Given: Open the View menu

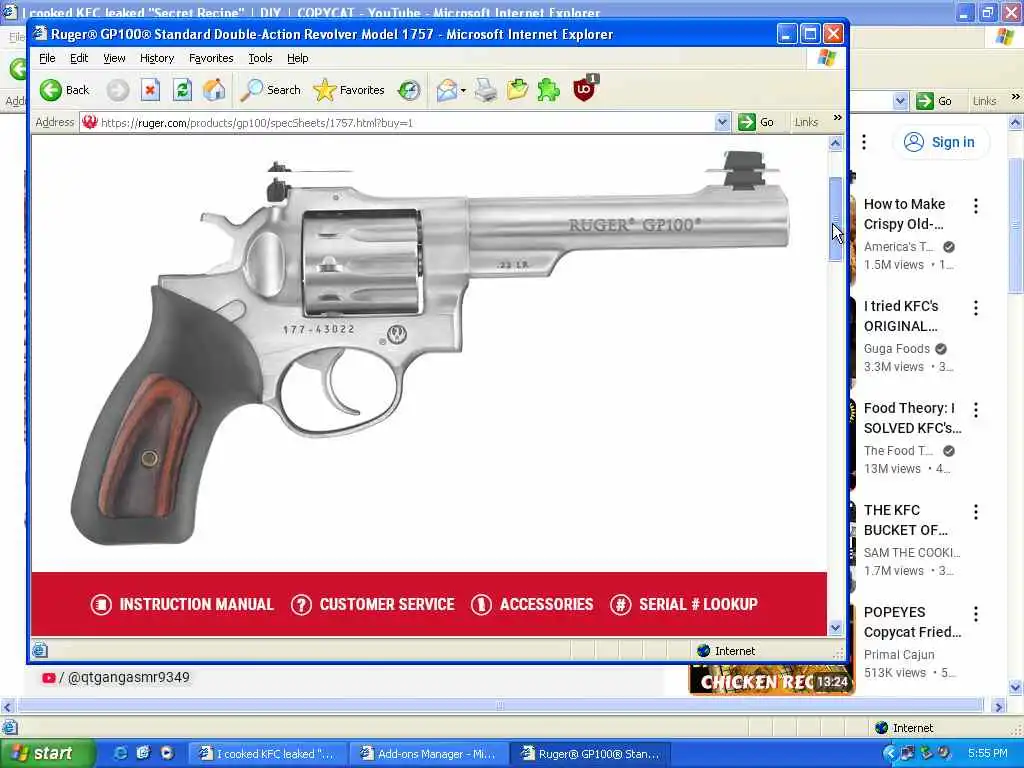Looking at the screenshot, I should coord(114,58).
